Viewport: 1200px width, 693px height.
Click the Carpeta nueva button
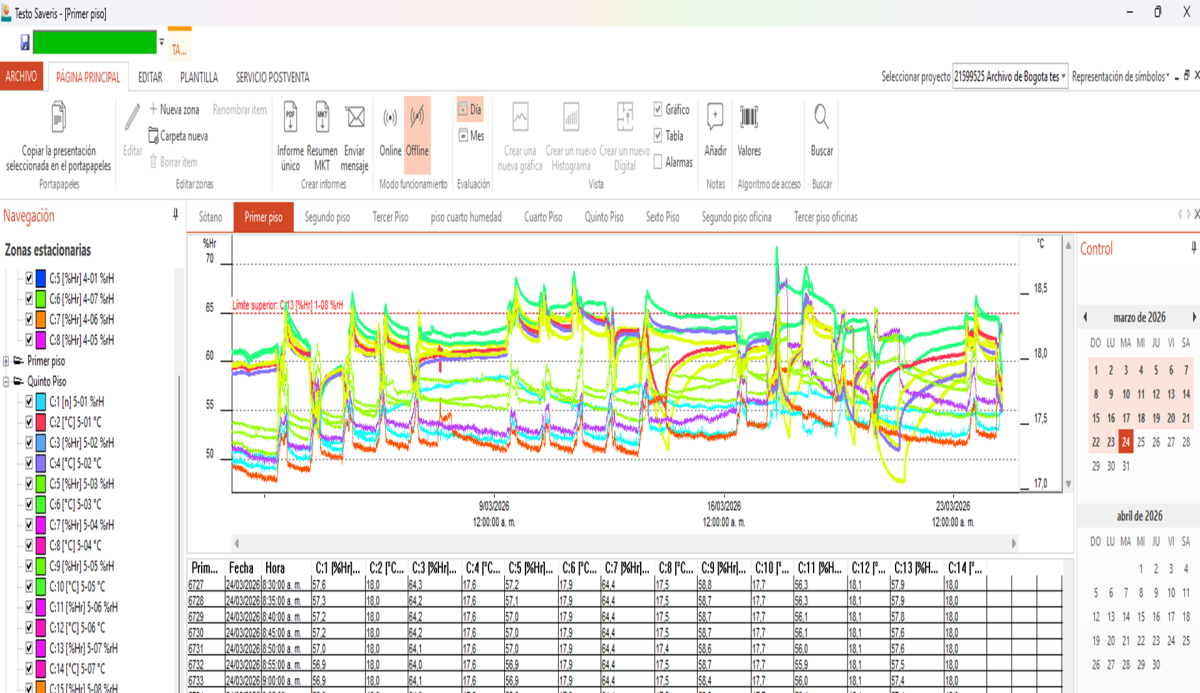click(178, 136)
